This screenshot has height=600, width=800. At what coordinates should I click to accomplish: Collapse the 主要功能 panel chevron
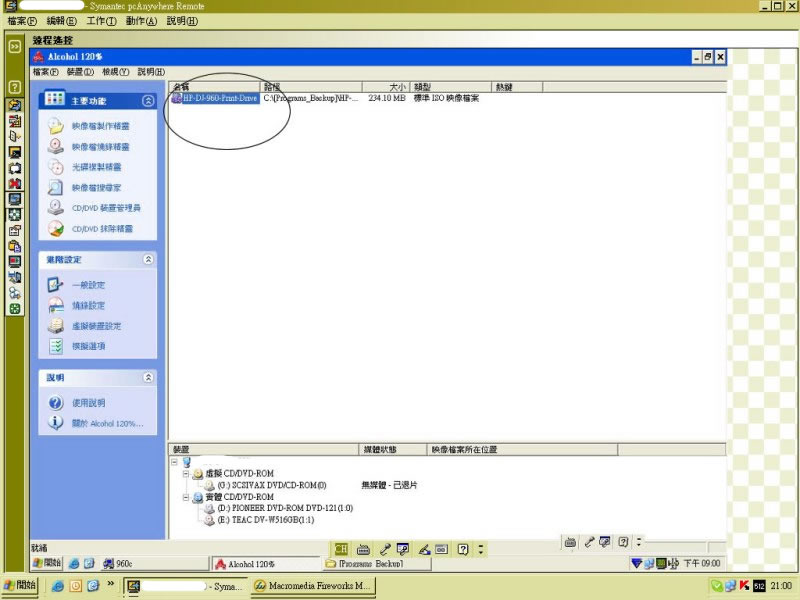tap(148, 101)
